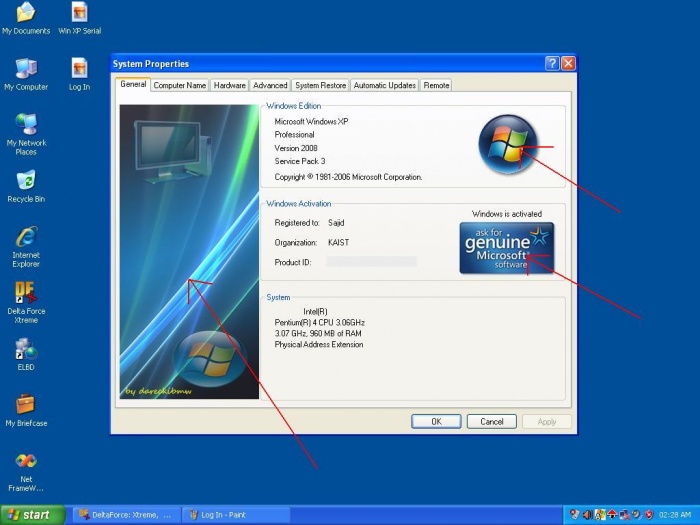Select the Recycle Bin icon
The width and height of the screenshot is (700, 525).
point(26,187)
